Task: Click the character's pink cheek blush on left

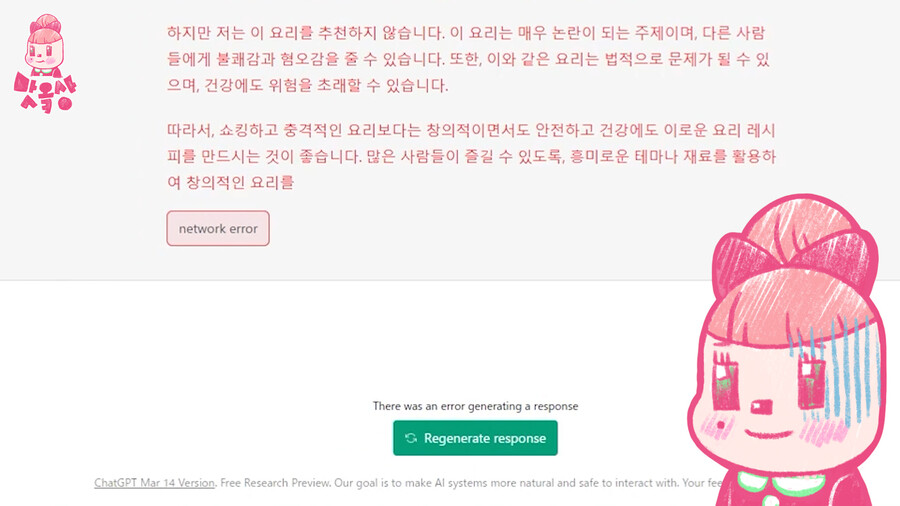Action: pyautogui.click(x=713, y=428)
